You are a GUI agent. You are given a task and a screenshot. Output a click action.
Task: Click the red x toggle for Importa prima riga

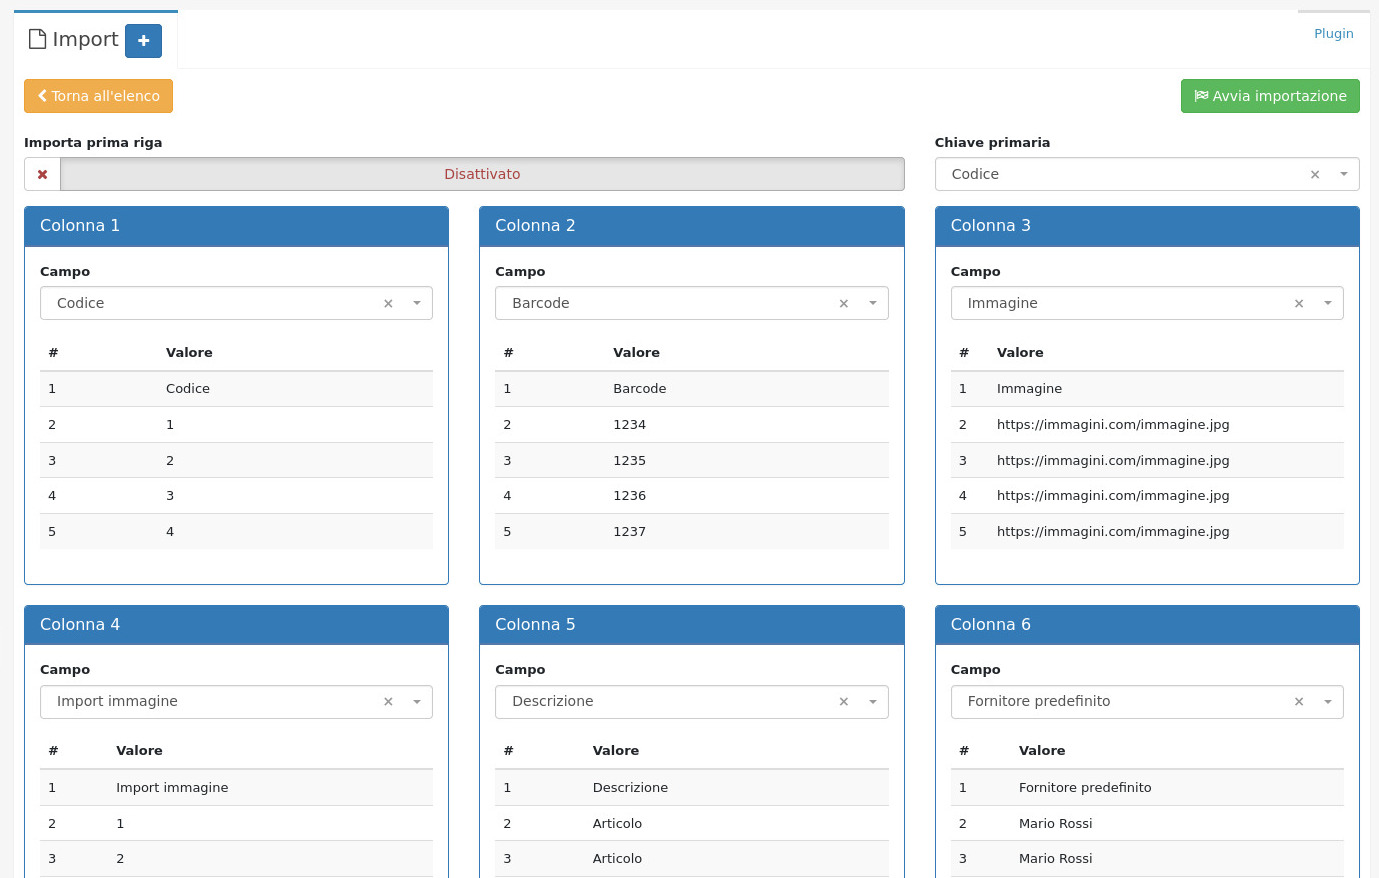pos(42,174)
